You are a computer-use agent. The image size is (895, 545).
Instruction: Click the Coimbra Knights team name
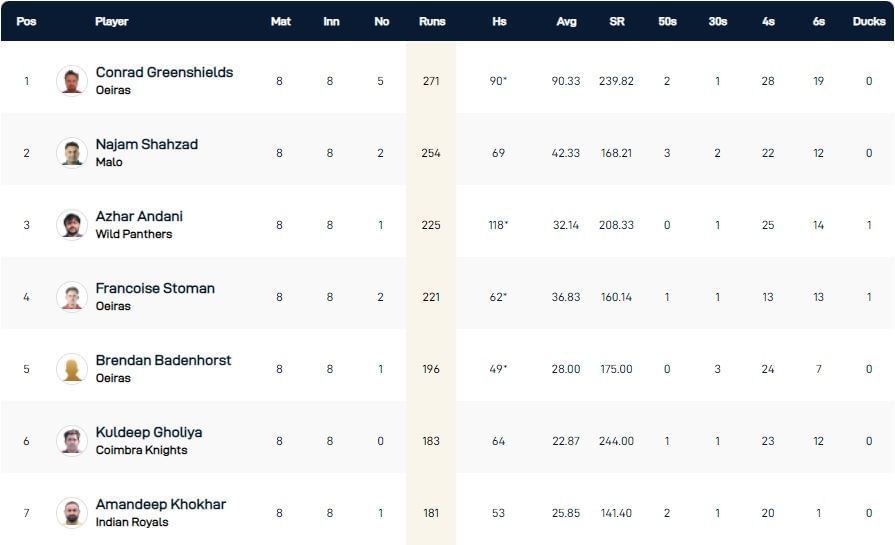(141, 450)
